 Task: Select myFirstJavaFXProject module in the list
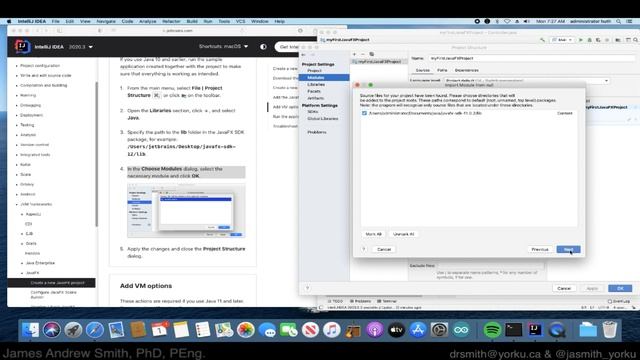pyautogui.click(x=379, y=62)
